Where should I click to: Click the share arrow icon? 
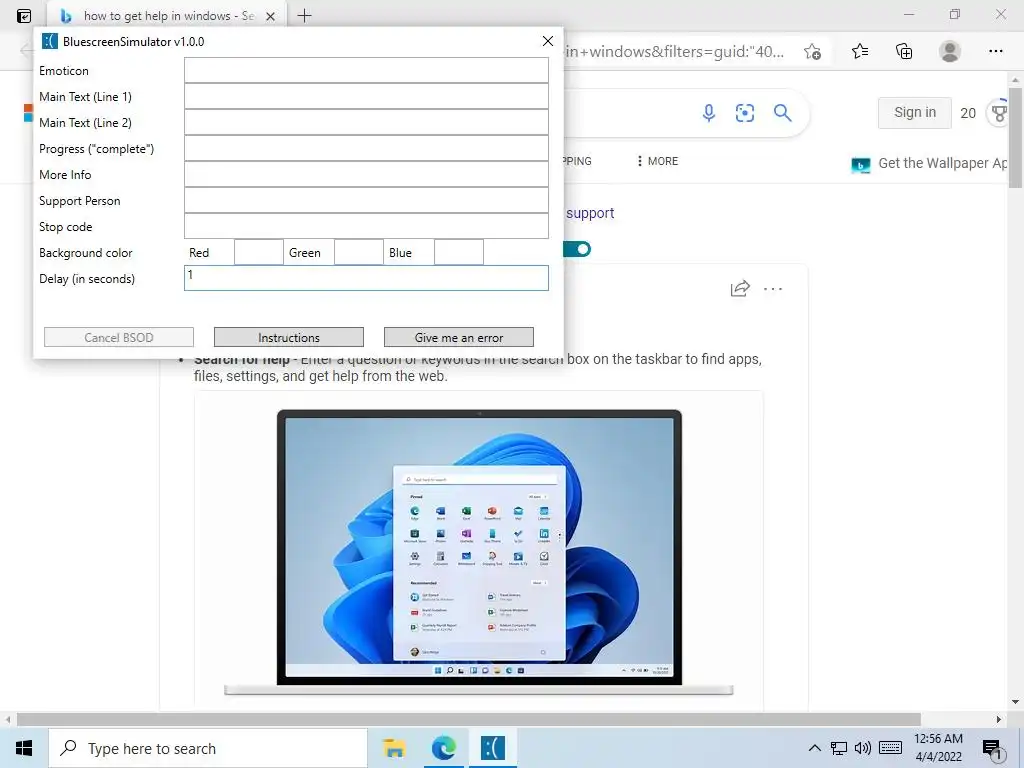(740, 288)
